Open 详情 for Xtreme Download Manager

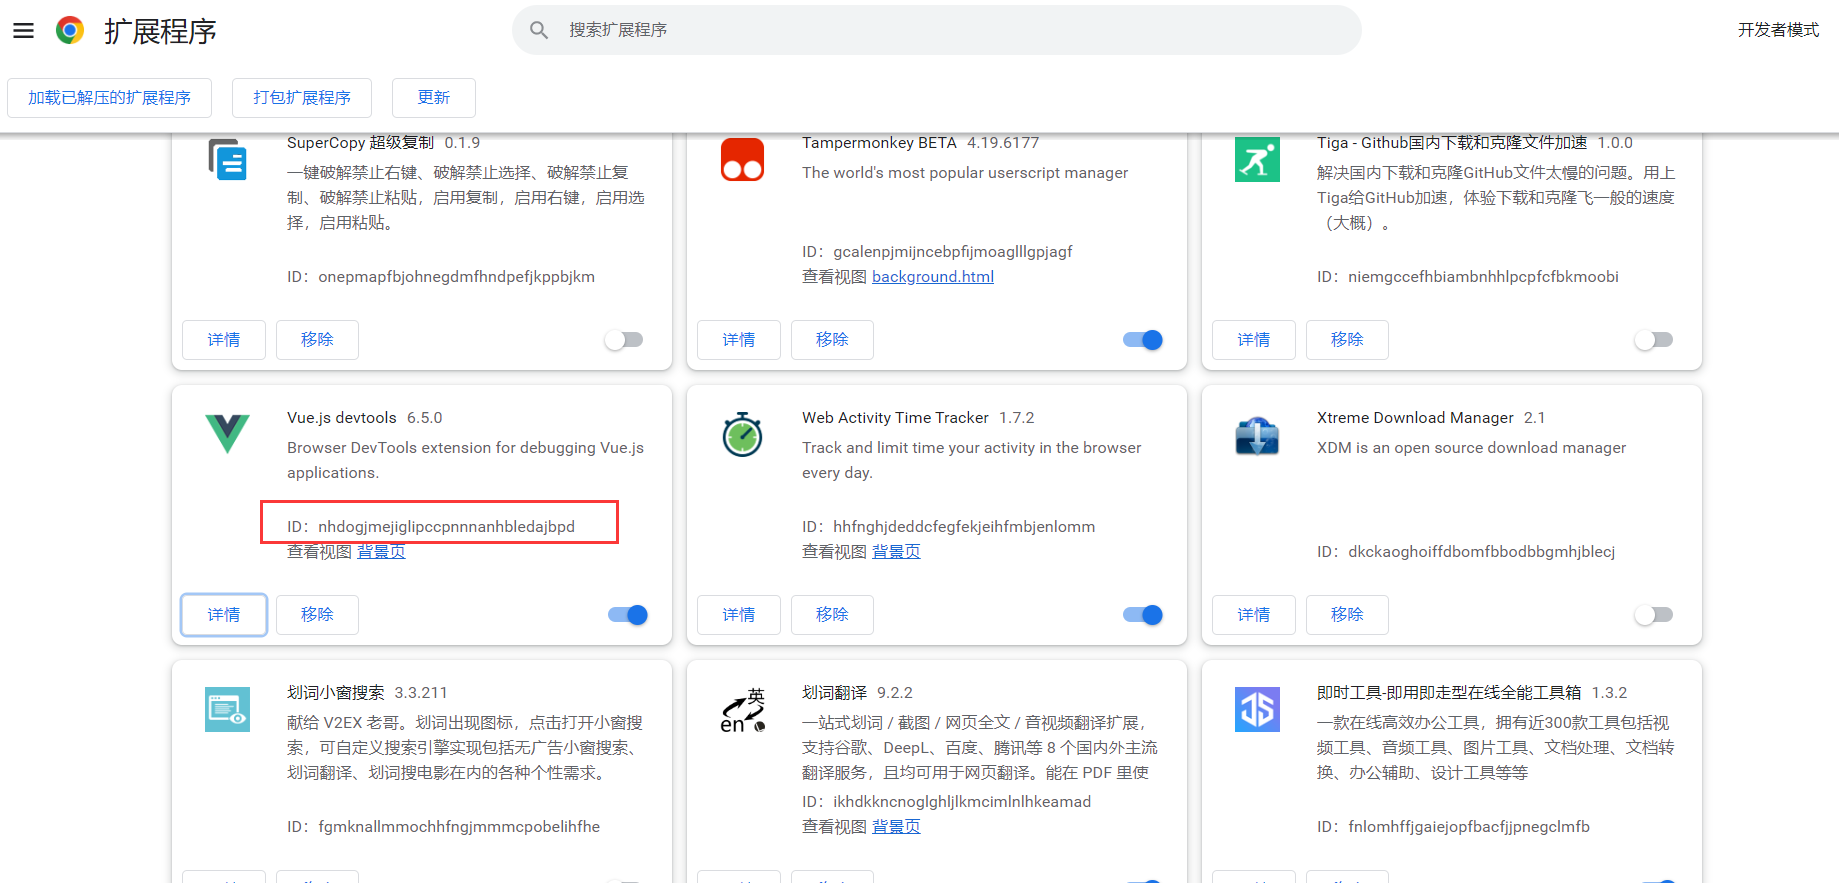[1254, 615]
